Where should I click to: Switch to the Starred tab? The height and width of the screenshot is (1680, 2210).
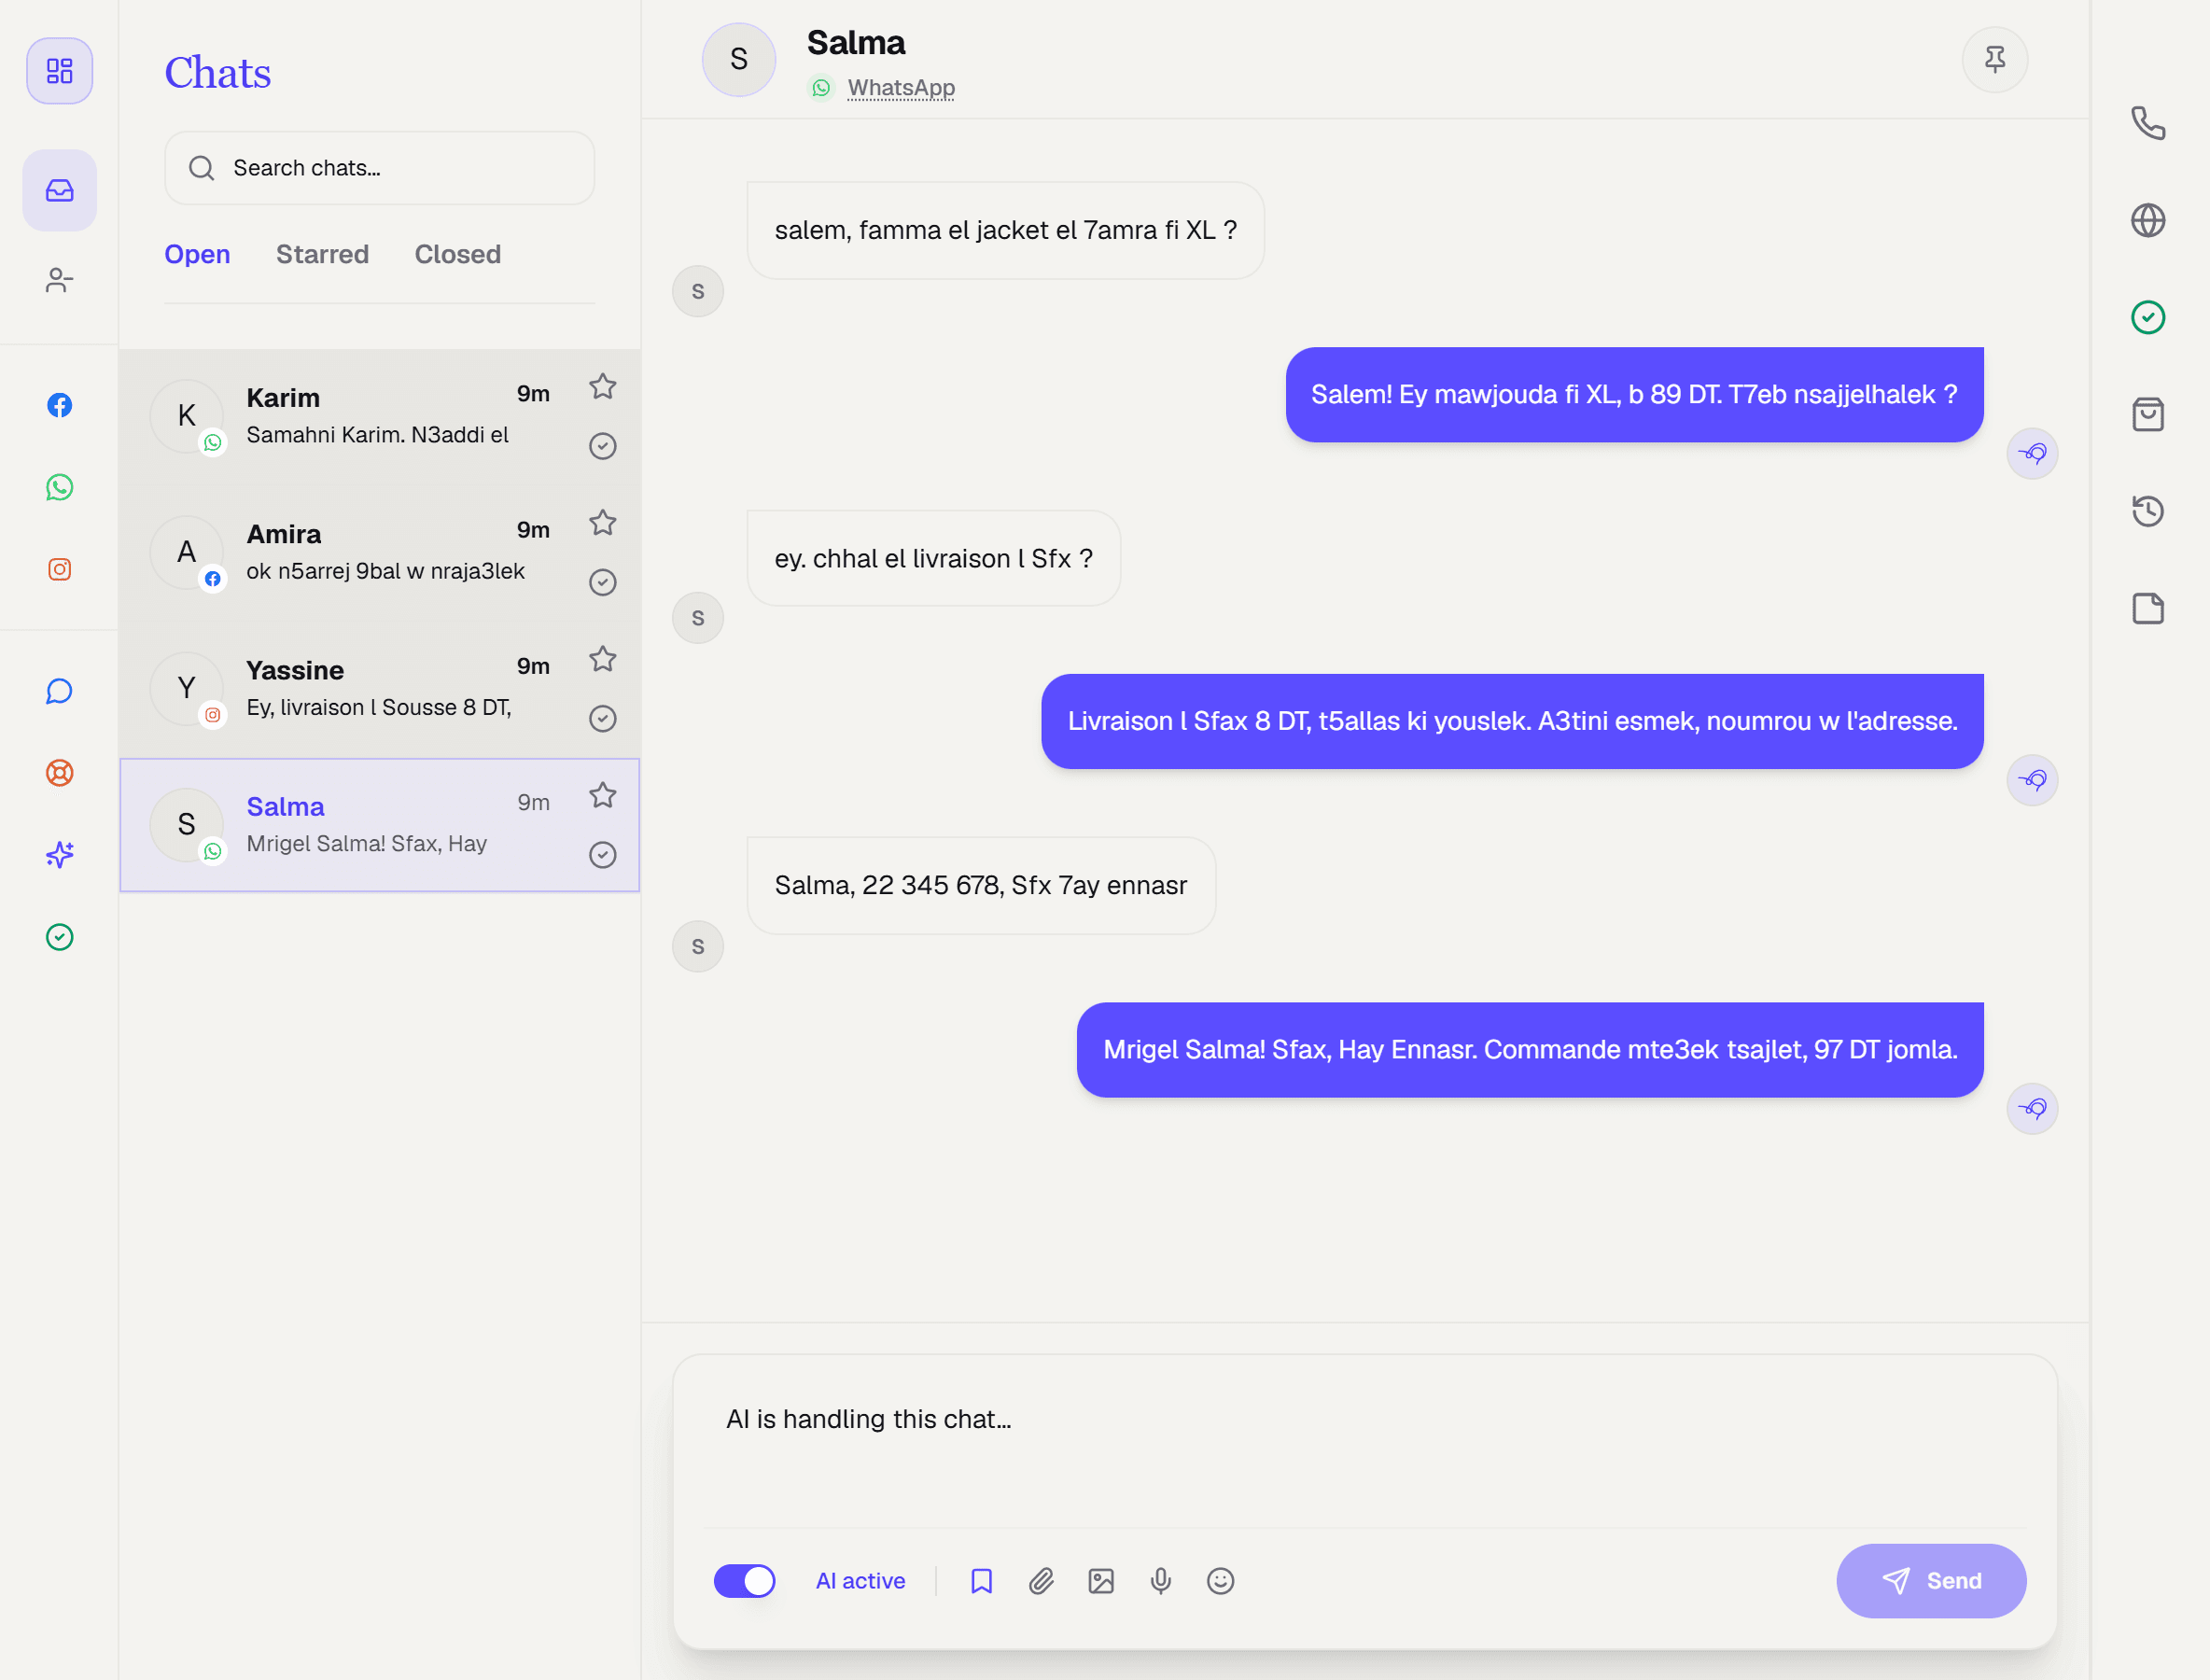pyautogui.click(x=322, y=254)
